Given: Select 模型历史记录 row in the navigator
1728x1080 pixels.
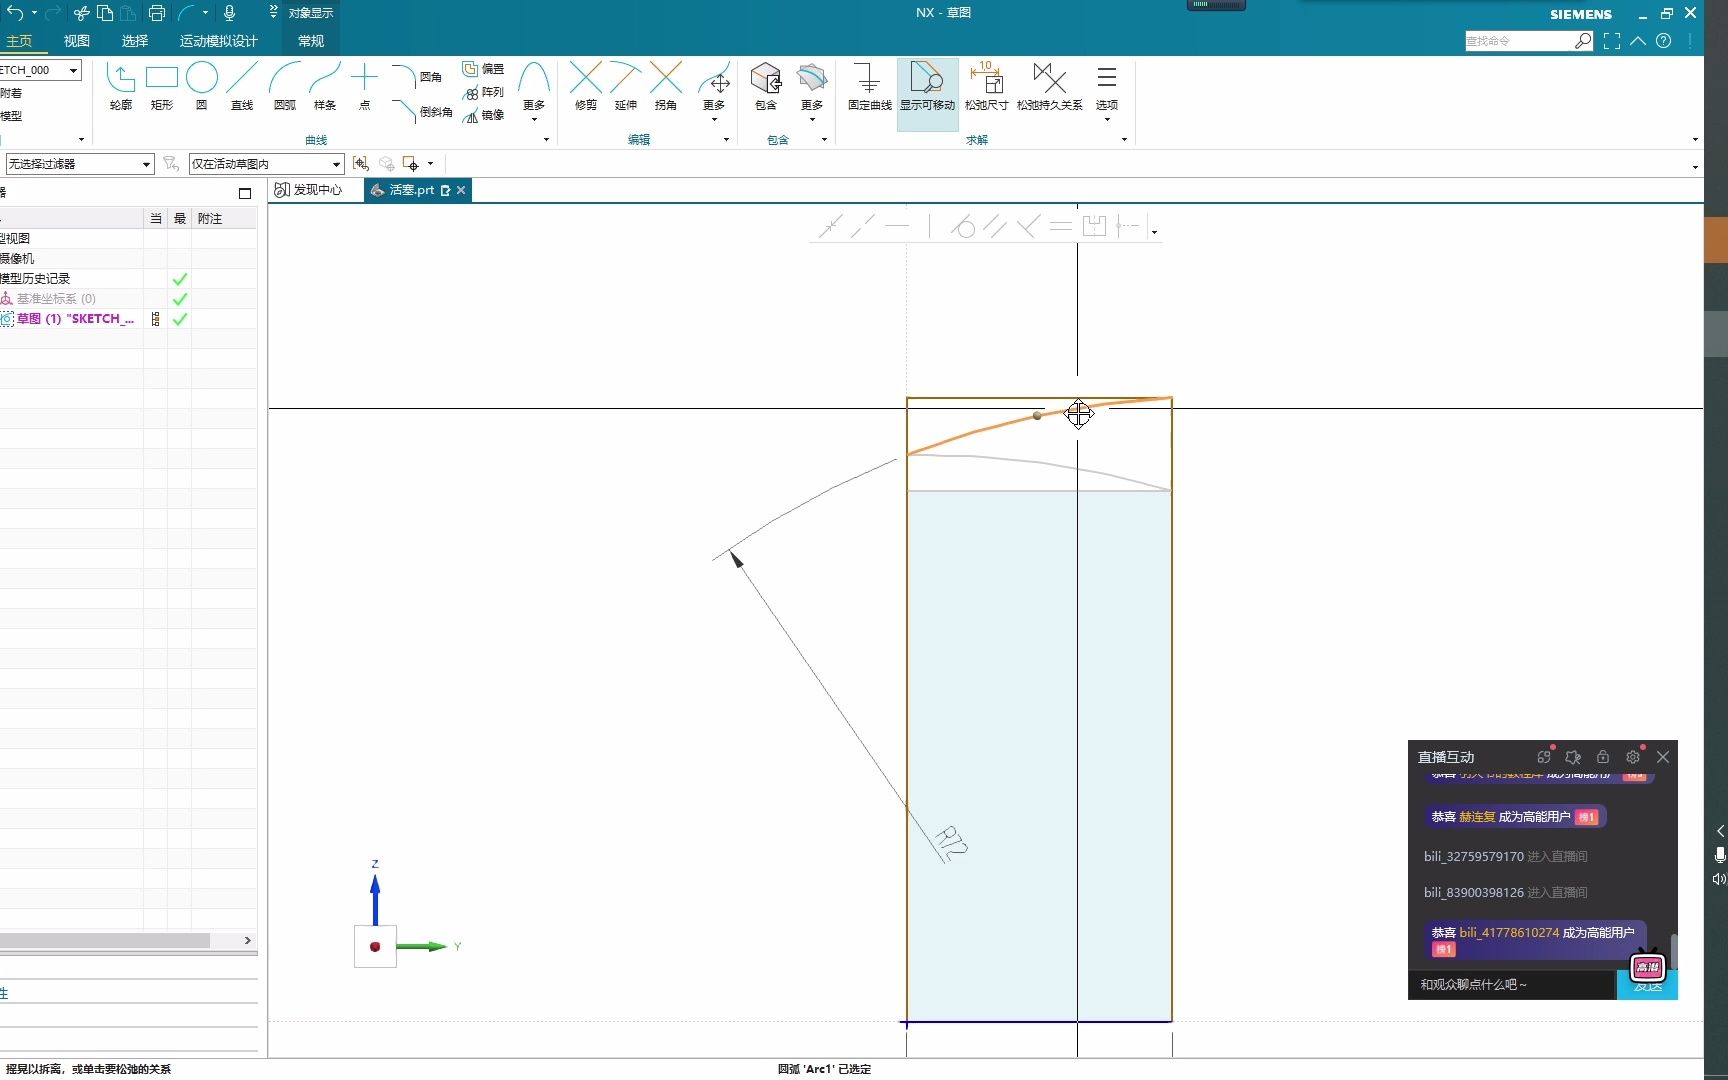Looking at the screenshot, I should coord(36,279).
